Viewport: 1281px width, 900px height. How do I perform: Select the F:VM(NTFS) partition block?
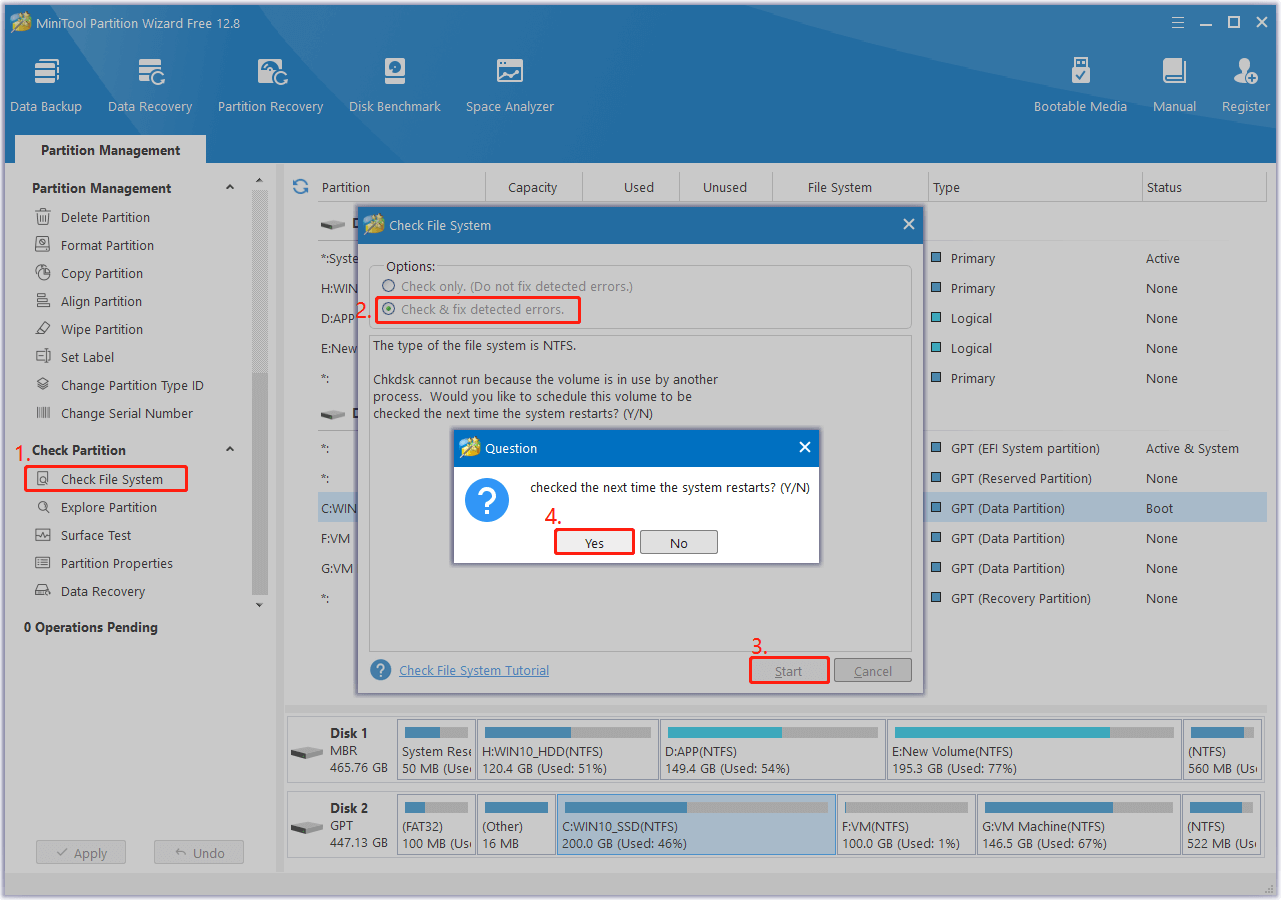point(906,825)
